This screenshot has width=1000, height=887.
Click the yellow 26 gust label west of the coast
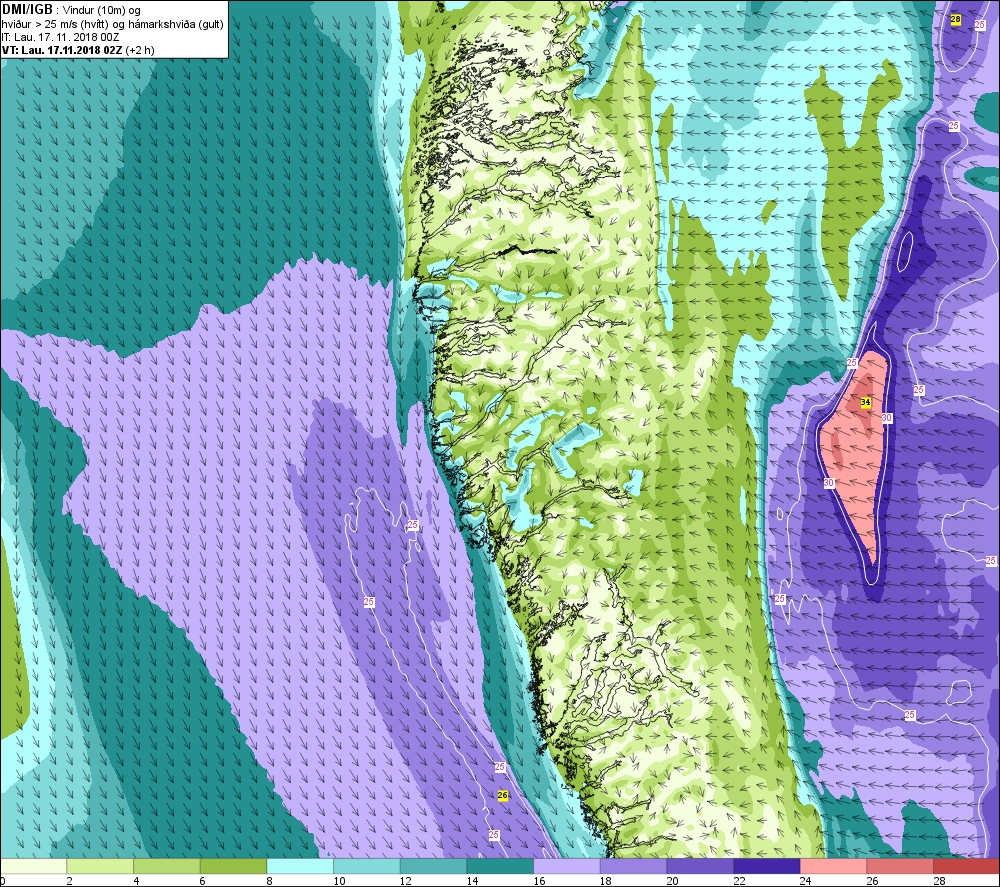click(x=503, y=795)
